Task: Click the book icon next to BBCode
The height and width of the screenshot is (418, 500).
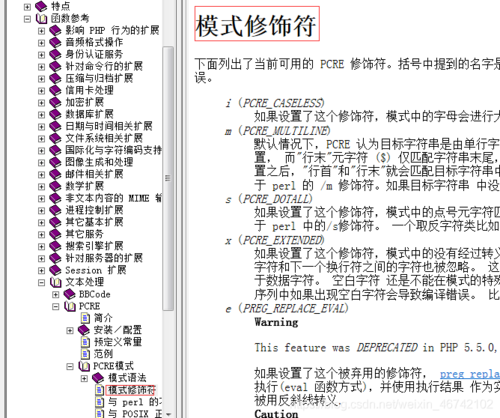Action: click(69, 294)
